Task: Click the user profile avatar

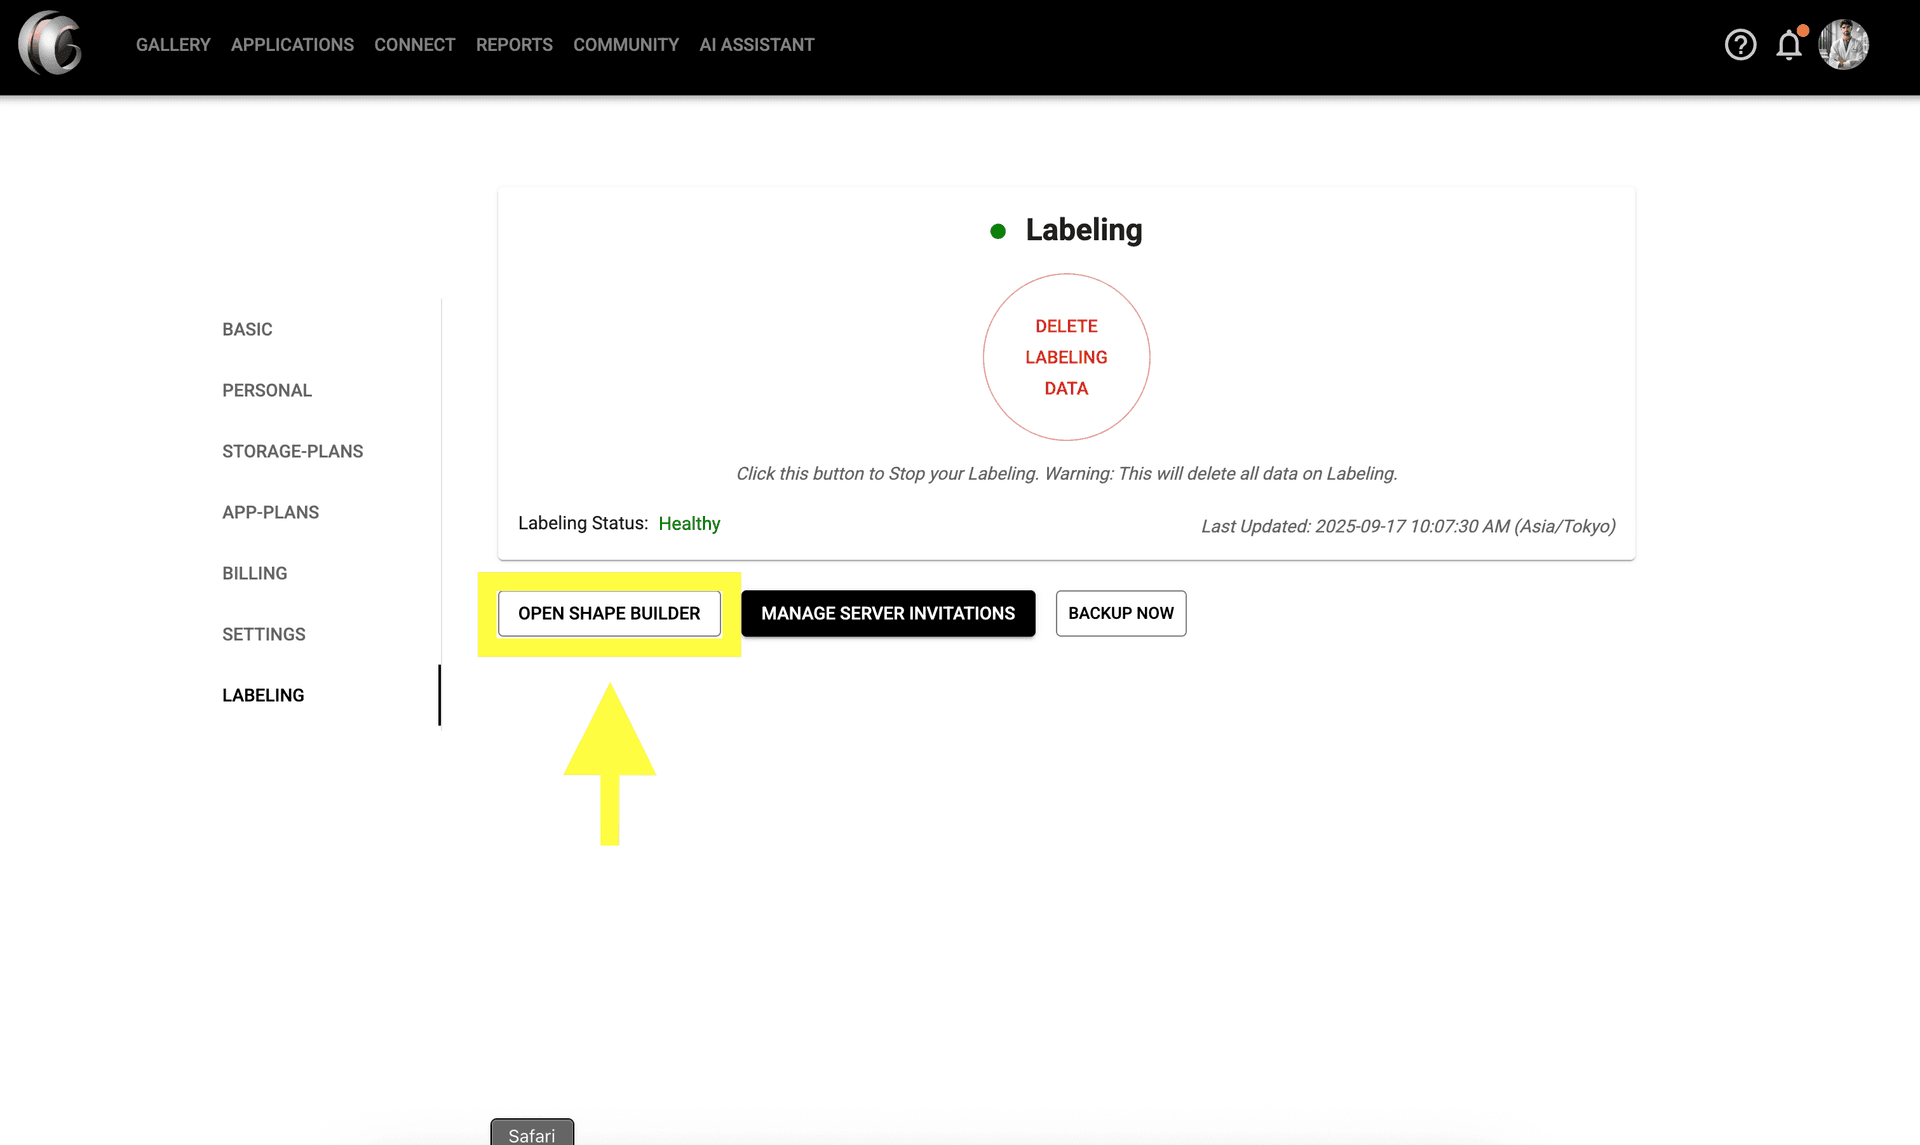Action: coord(1843,45)
